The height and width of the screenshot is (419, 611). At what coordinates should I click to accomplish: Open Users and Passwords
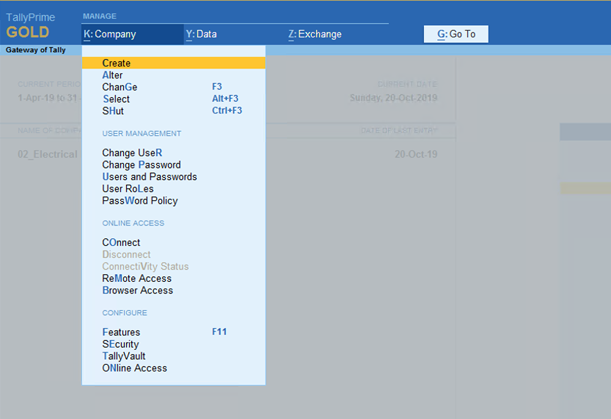click(149, 177)
